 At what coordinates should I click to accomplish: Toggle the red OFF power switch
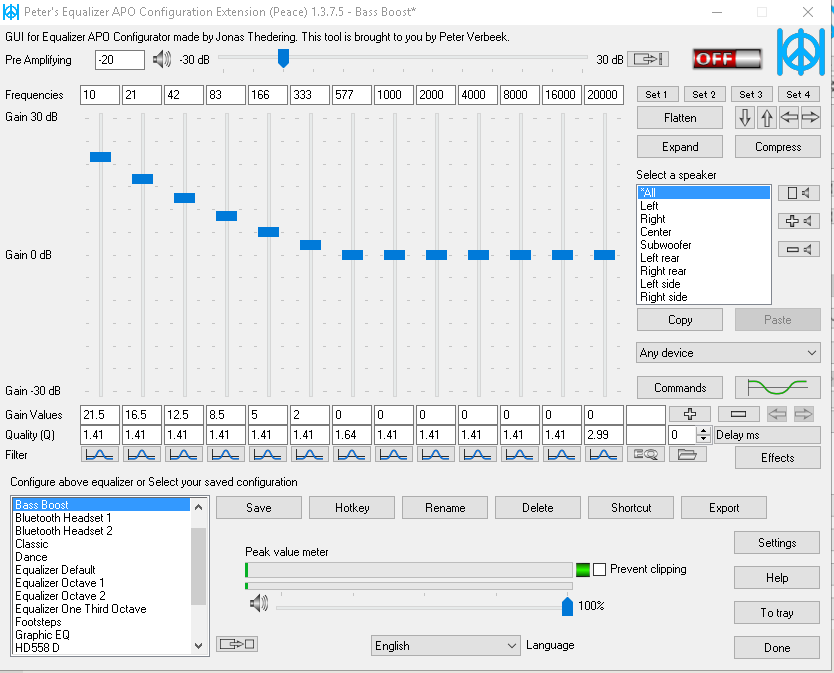727,59
